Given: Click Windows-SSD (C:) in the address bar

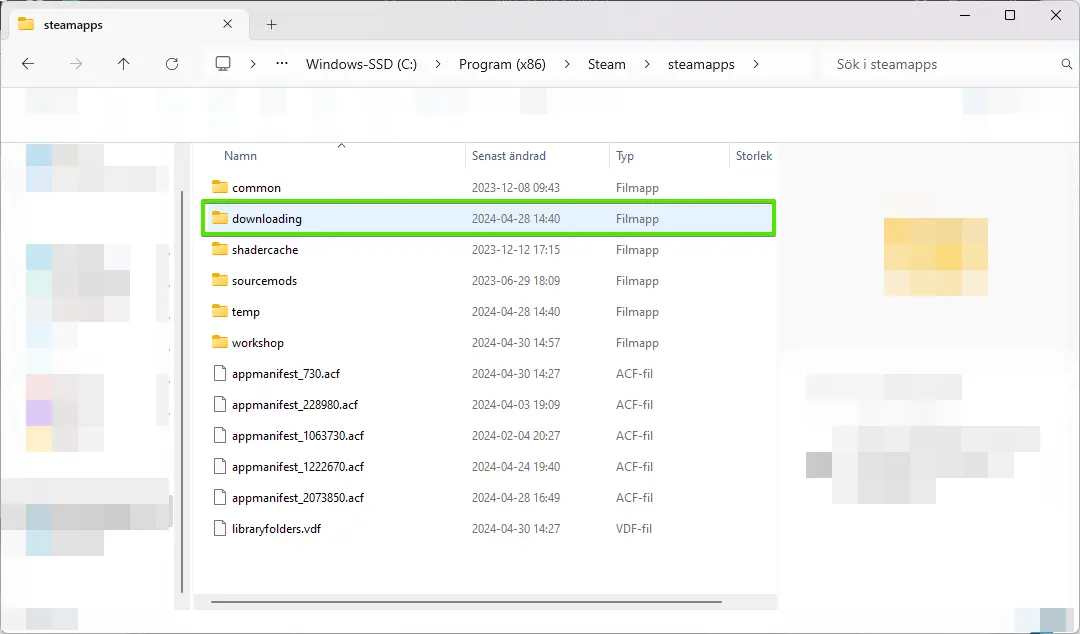Looking at the screenshot, I should (362, 64).
